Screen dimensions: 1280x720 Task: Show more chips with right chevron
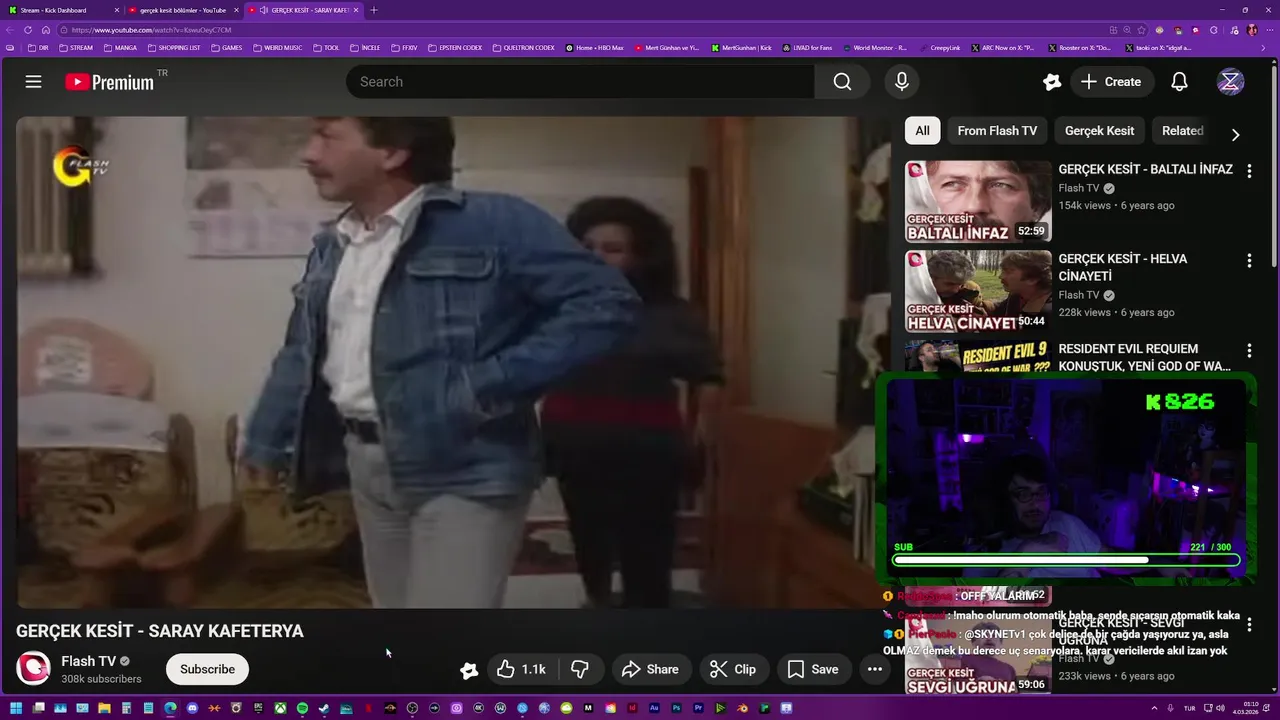tap(1235, 134)
